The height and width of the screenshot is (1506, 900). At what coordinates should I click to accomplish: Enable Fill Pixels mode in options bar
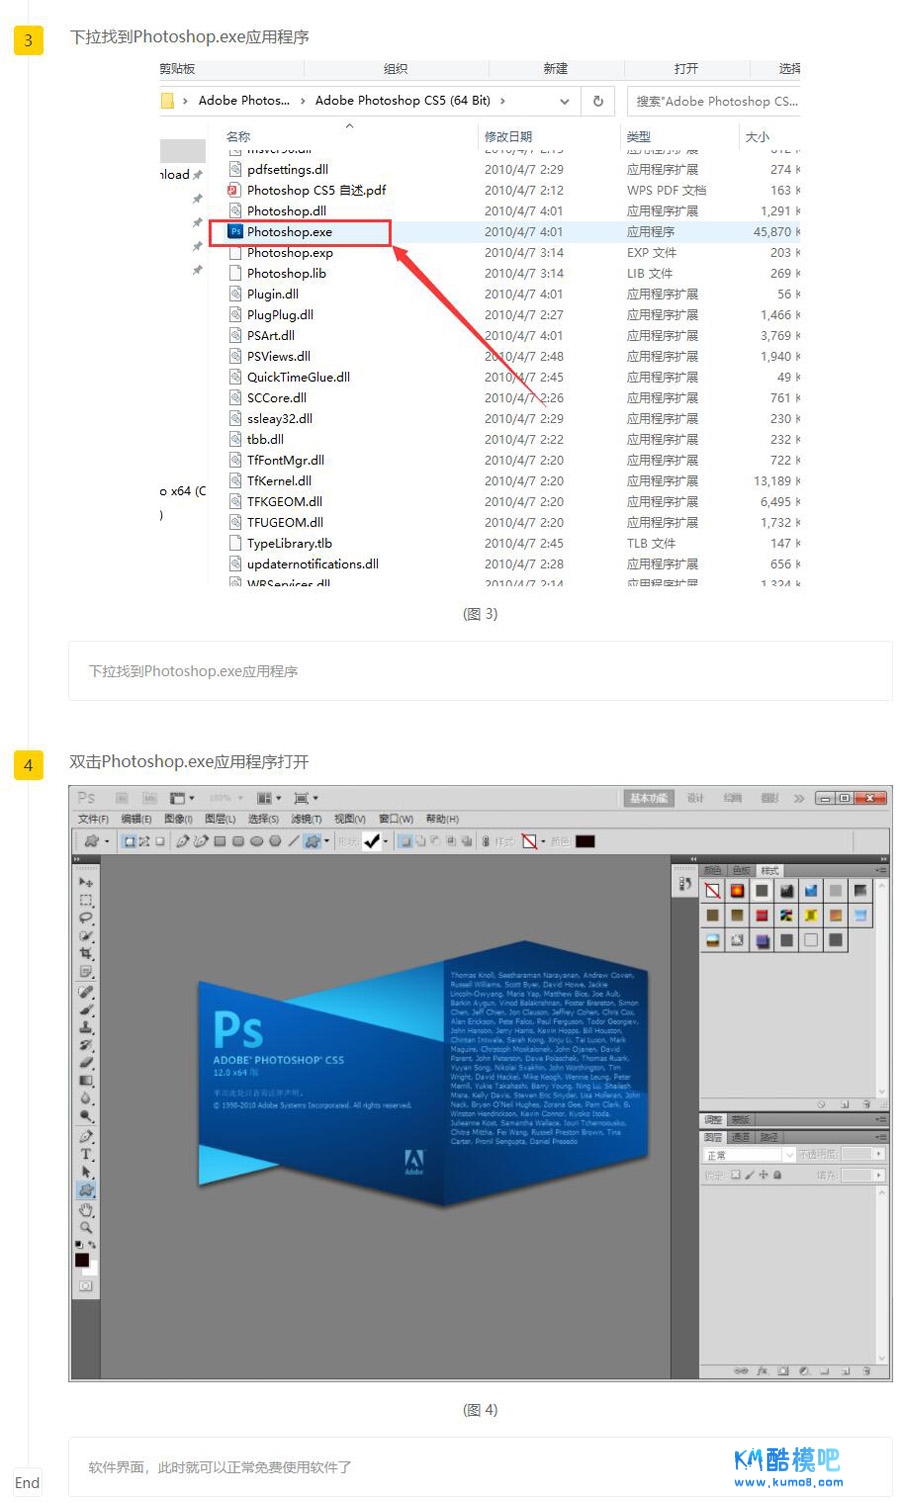click(x=160, y=841)
